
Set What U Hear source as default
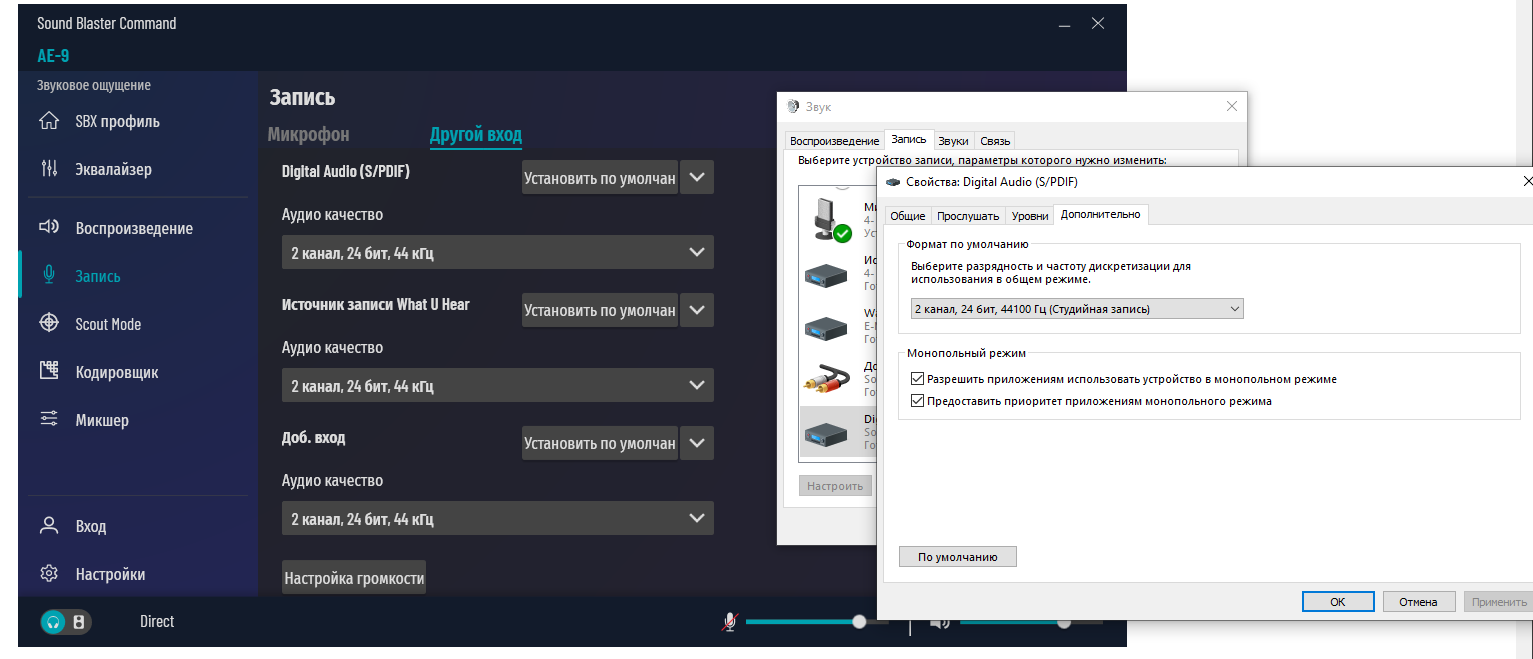[x=600, y=310]
